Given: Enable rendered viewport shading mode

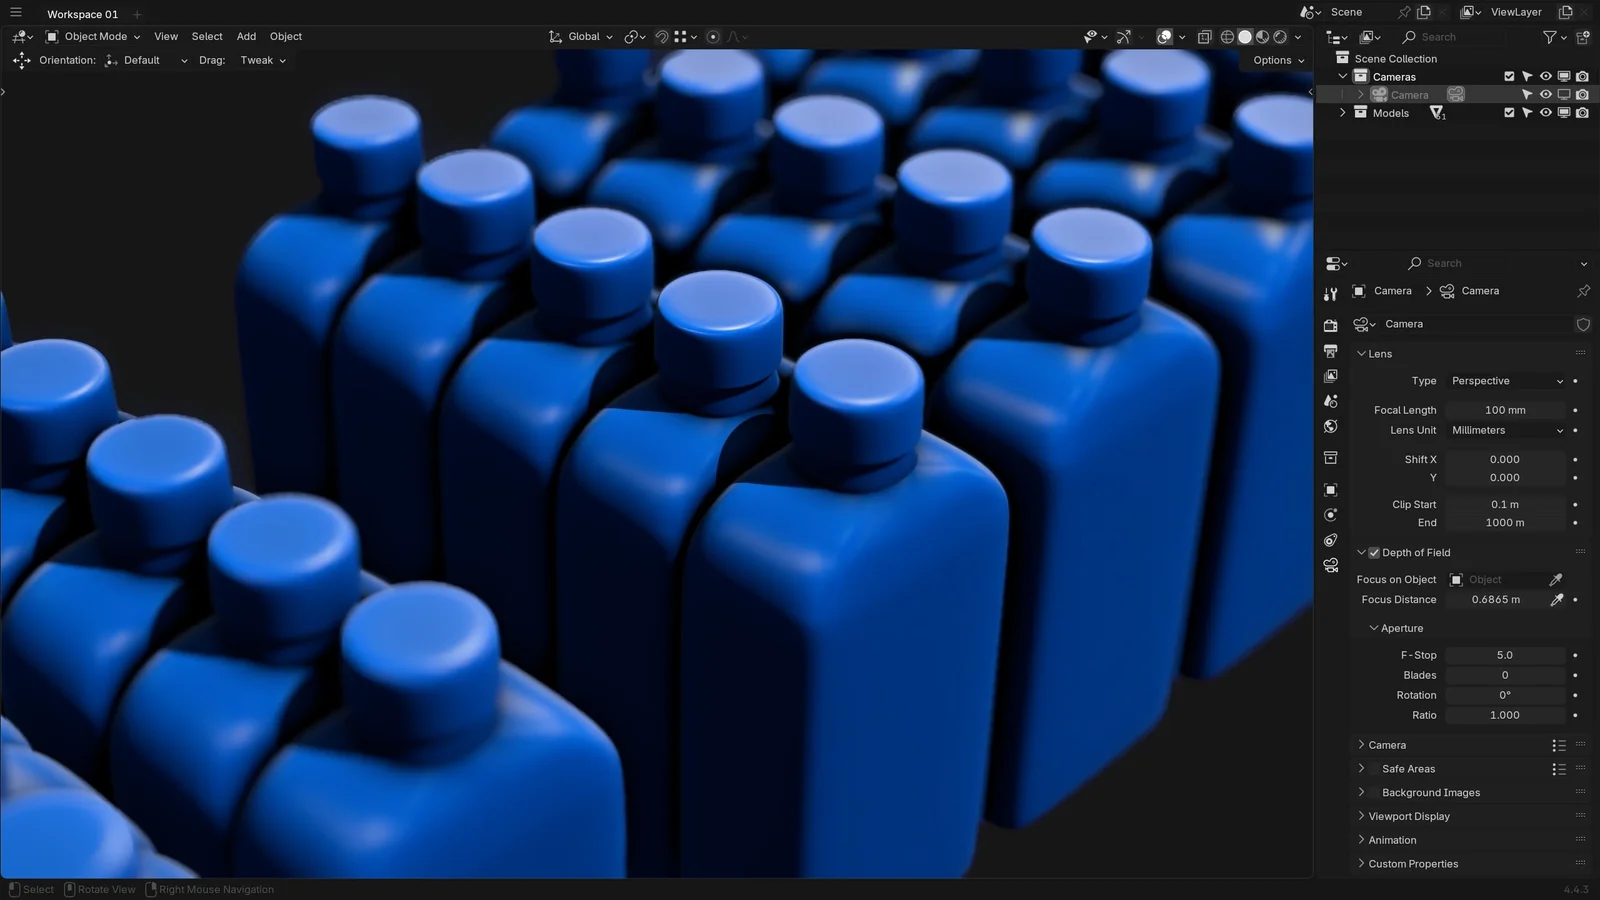Looking at the screenshot, I should 1280,37.
